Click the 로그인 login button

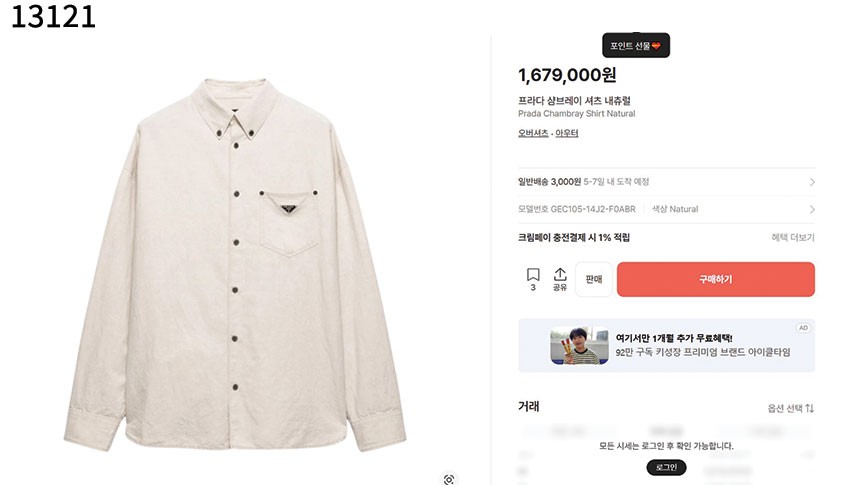point(666,467)
